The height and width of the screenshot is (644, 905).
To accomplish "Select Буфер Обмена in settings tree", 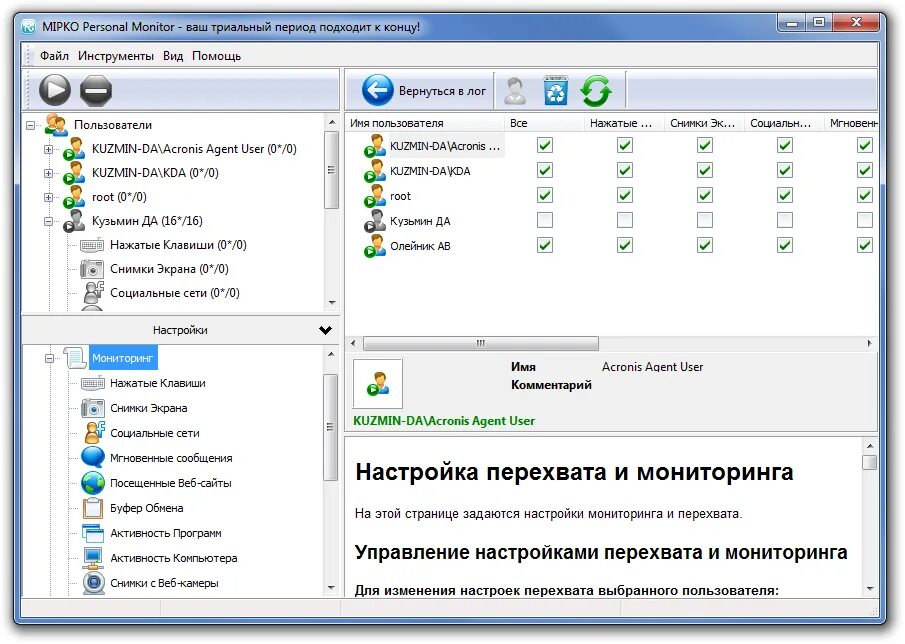I will (147, 508).
